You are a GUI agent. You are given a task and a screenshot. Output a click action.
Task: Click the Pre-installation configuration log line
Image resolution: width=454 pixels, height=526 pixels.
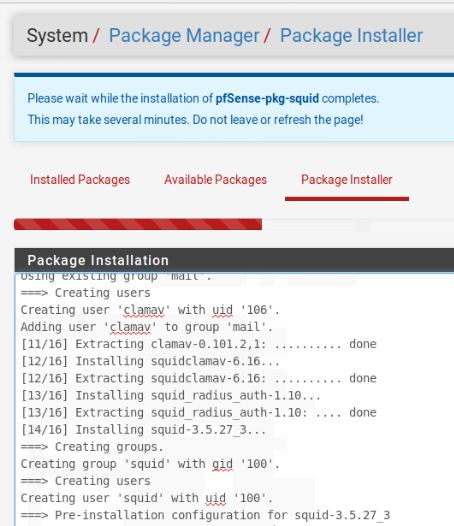pos(205,515)
